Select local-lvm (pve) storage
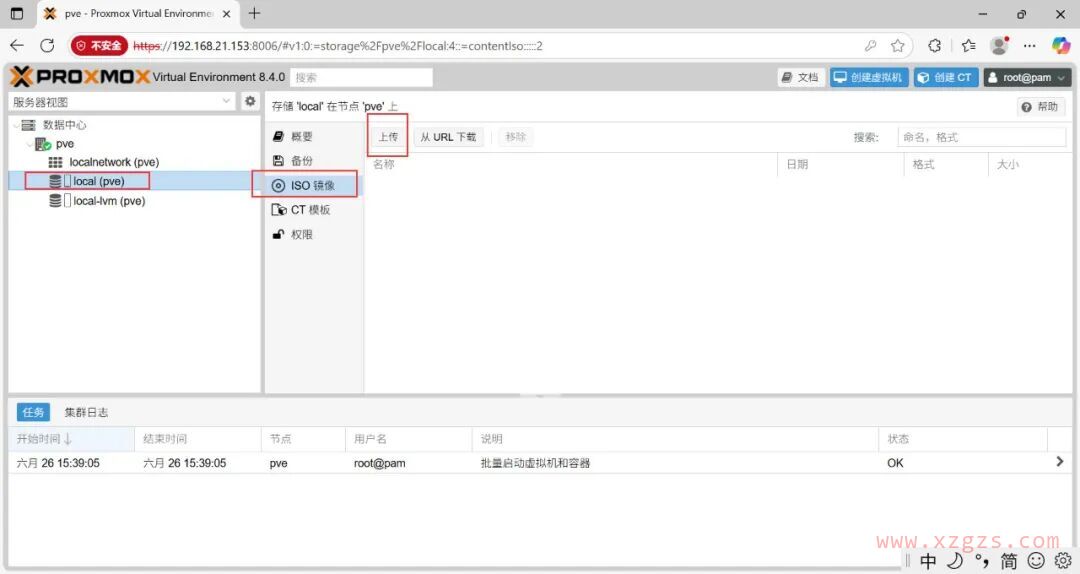Image resolution: width=1080 pixels, height=574 pixels. (108, 201)
